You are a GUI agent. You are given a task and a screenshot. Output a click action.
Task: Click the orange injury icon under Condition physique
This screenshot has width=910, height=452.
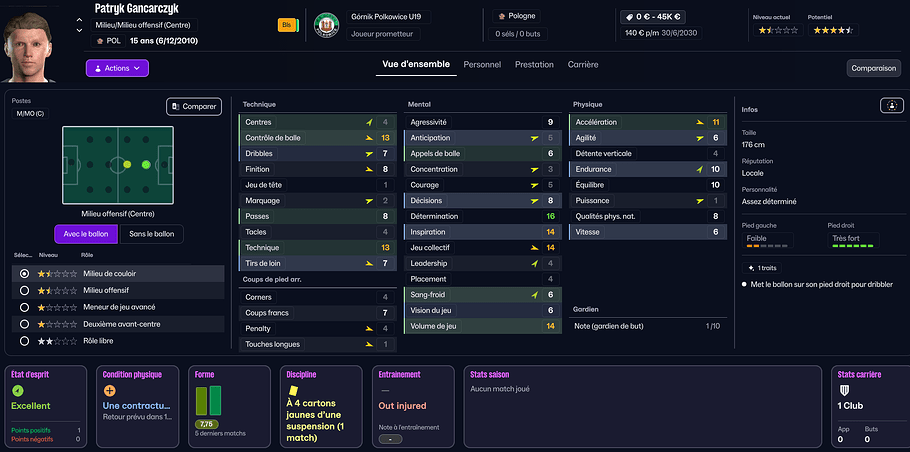pyautogui.click(x=109, y=390)
